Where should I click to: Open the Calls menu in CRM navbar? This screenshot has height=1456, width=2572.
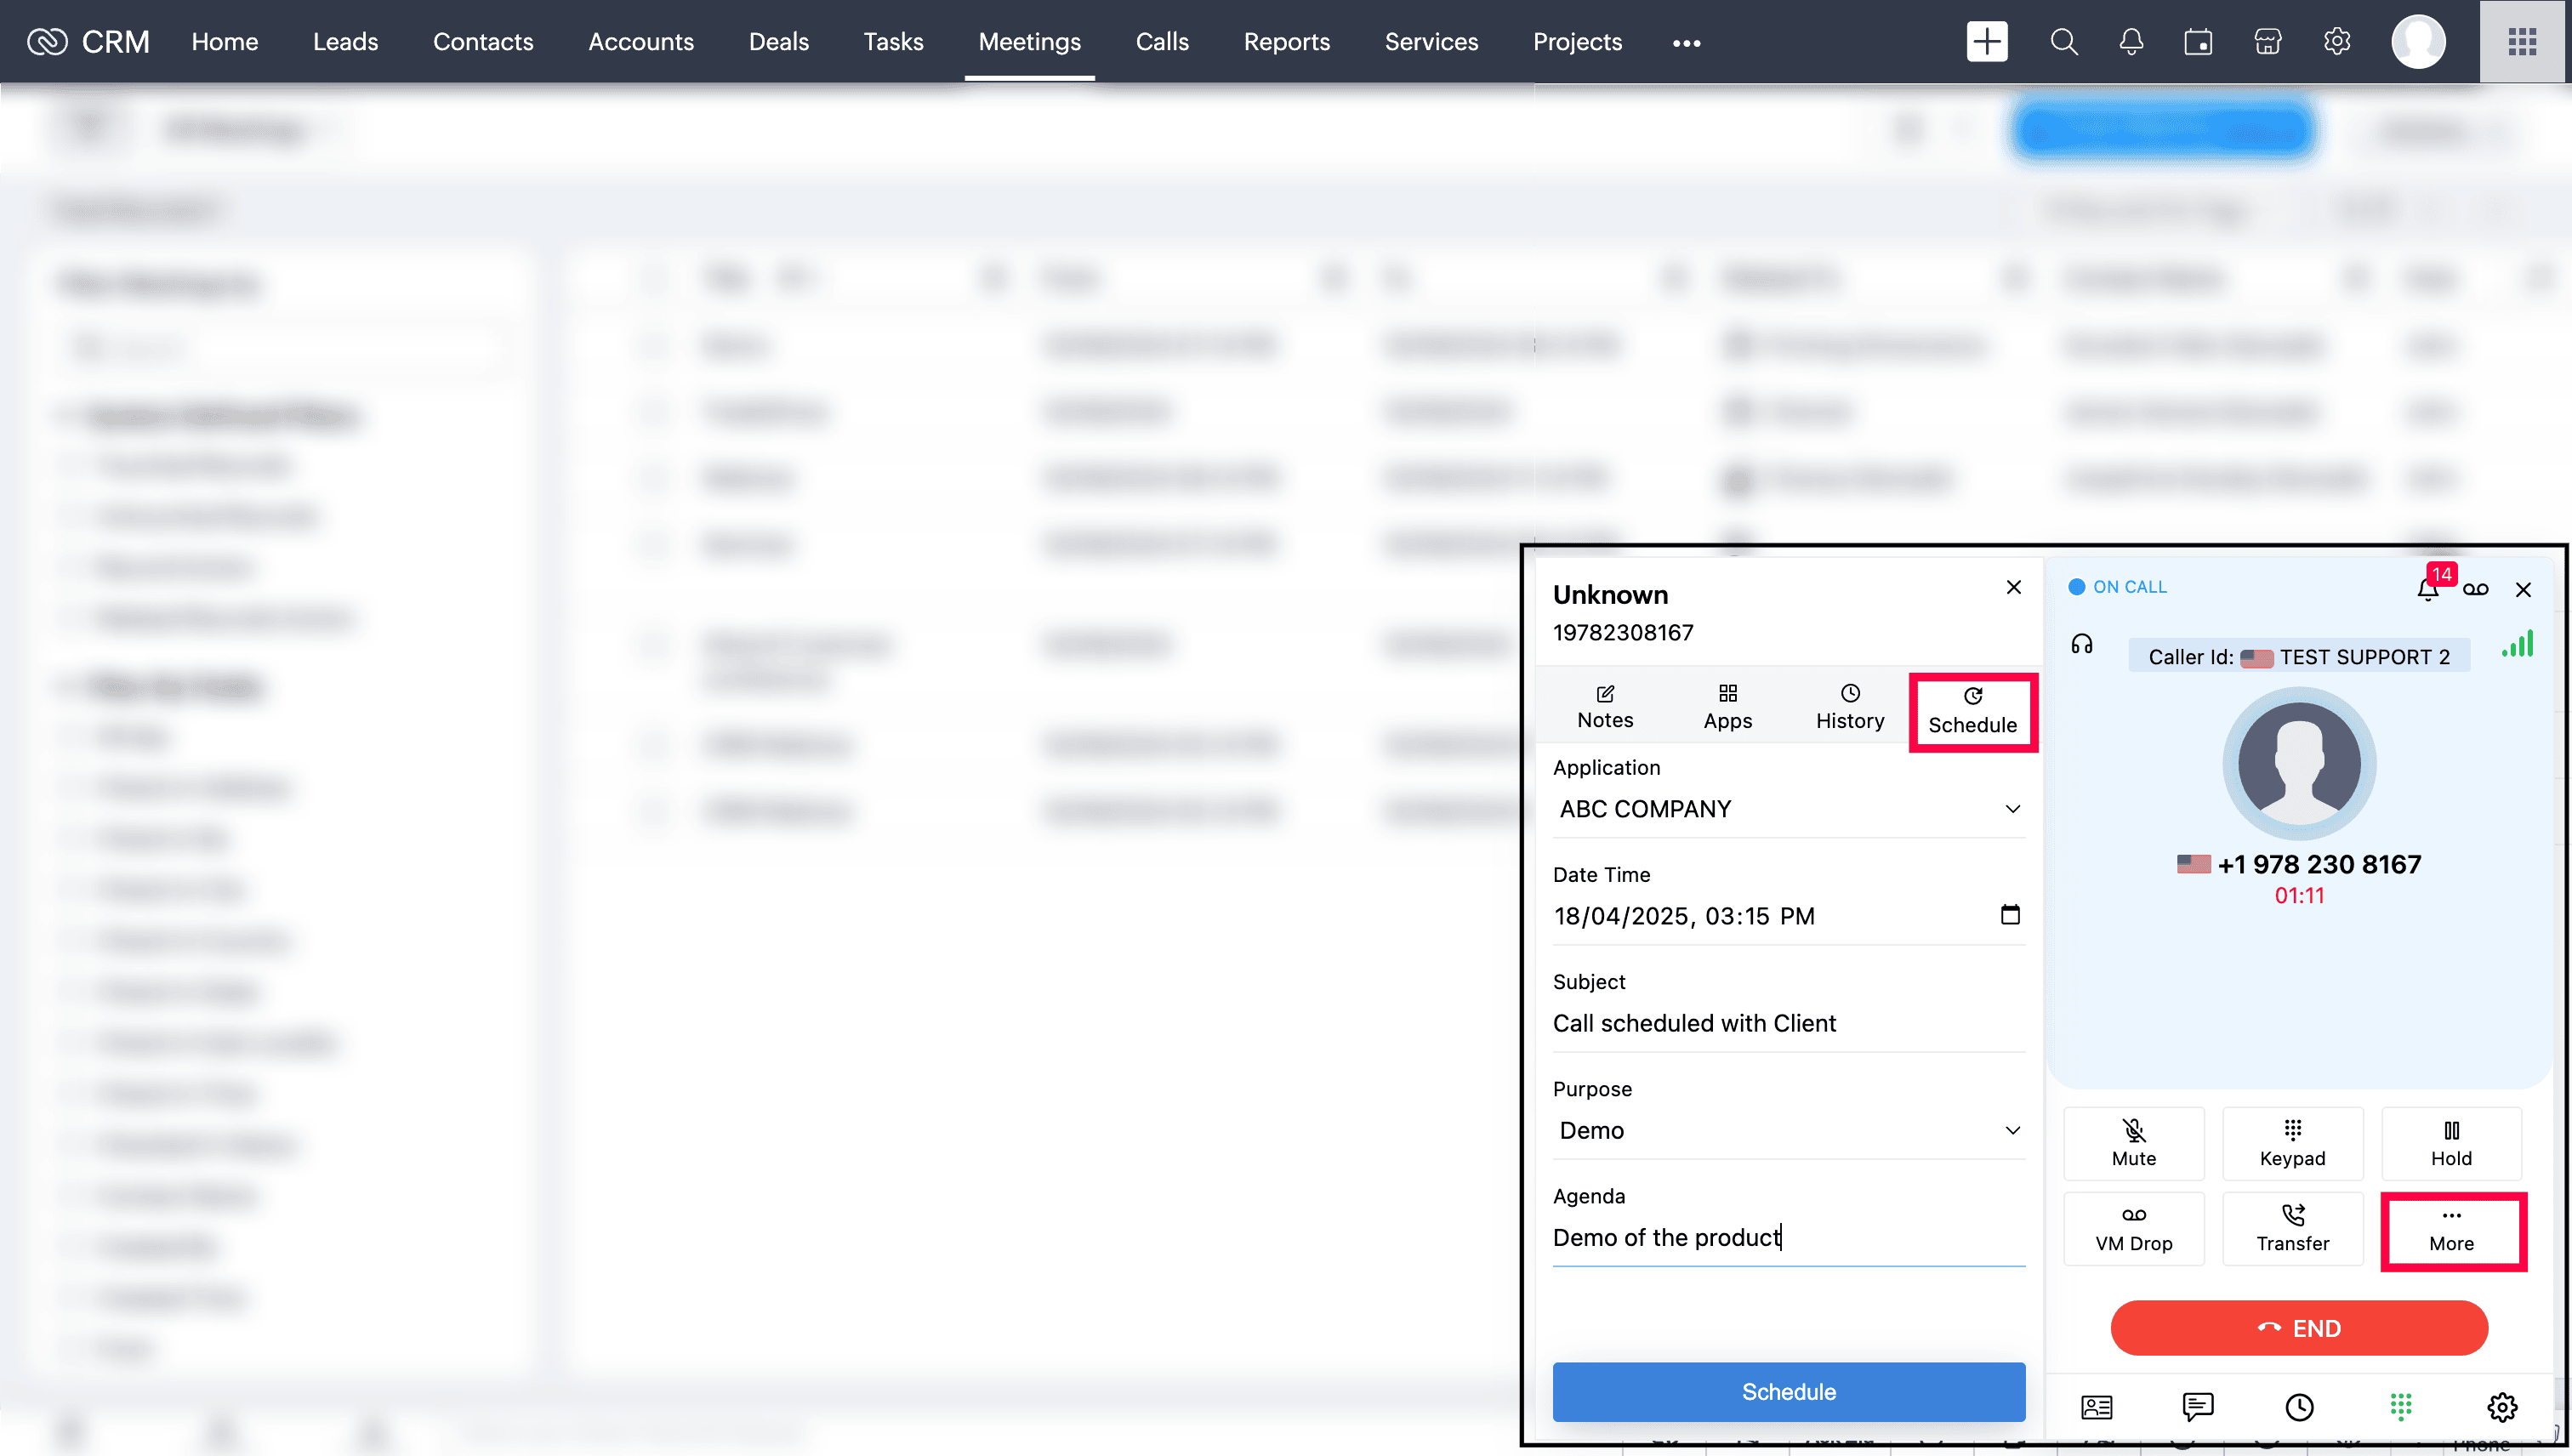(1161, 41)
